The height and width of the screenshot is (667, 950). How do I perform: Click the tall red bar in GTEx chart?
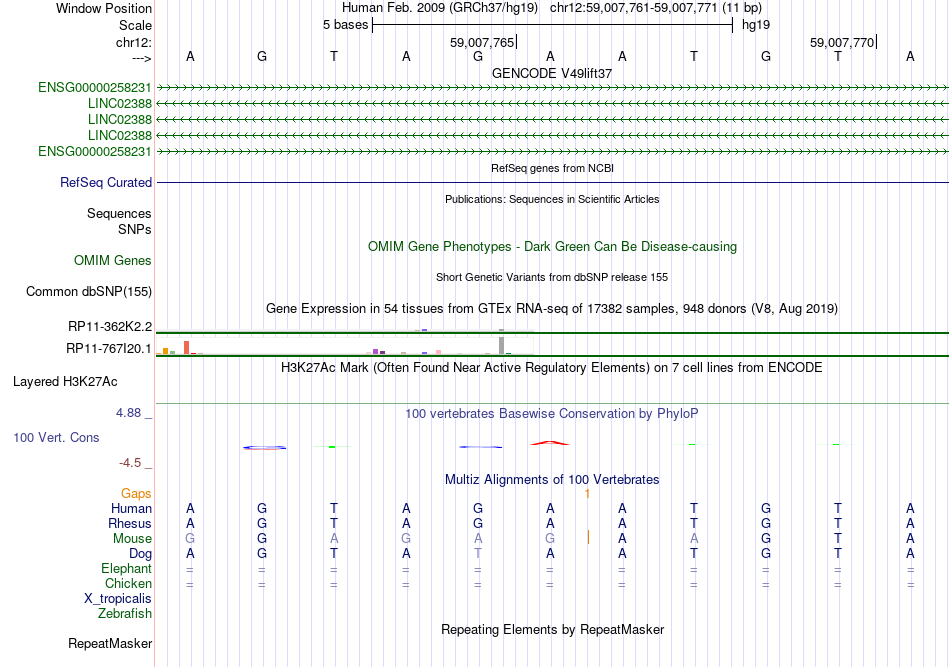[187, 347]
